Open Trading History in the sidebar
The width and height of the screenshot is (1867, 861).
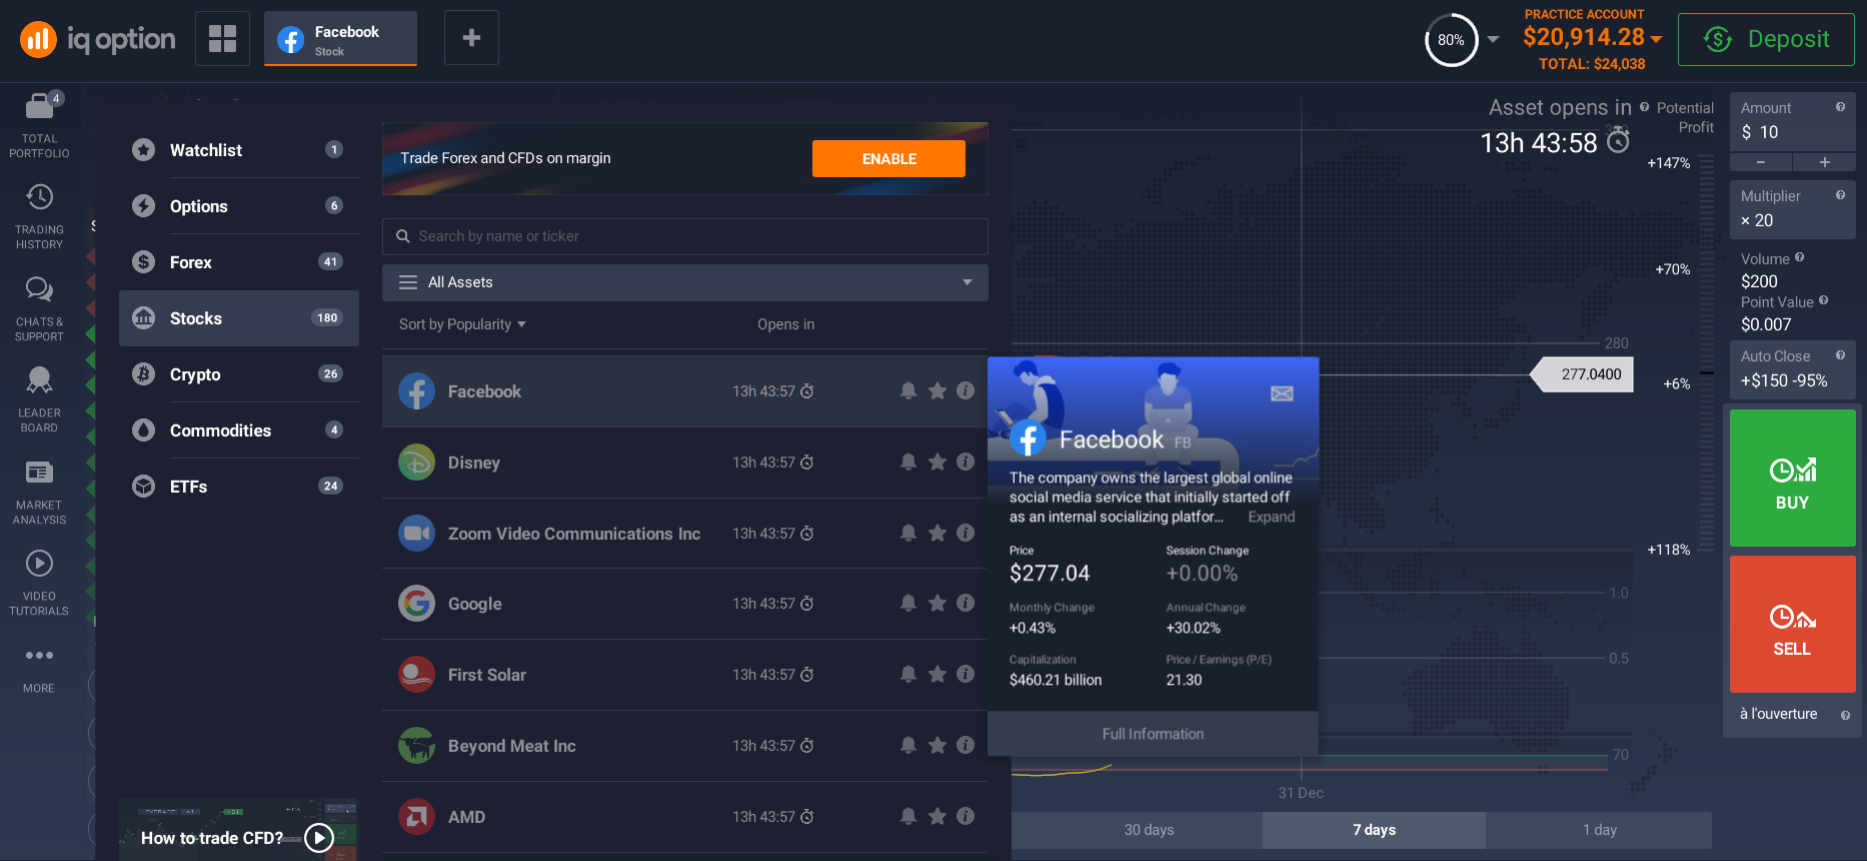39,215
